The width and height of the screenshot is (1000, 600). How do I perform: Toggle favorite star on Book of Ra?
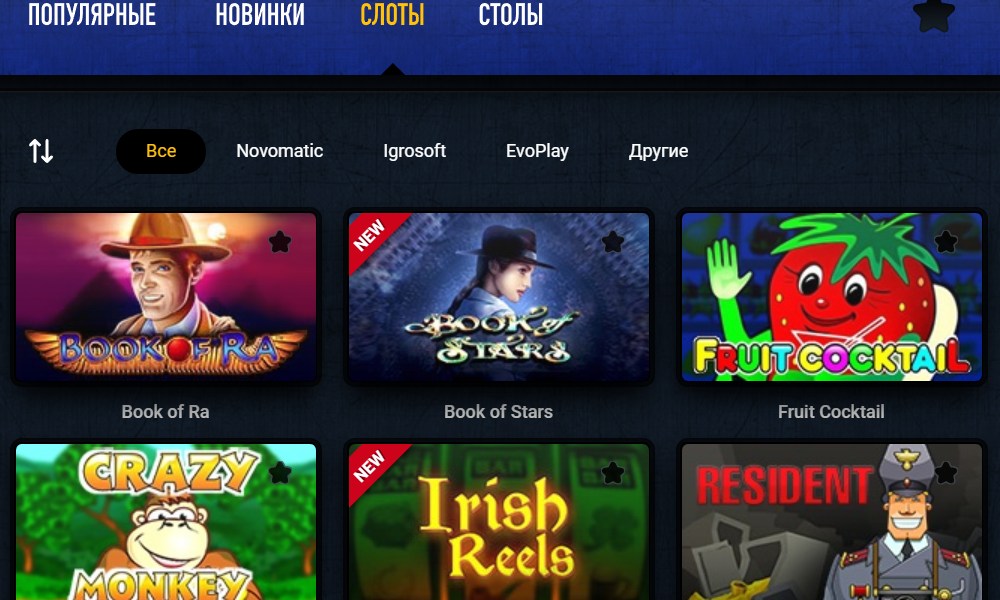280,242
